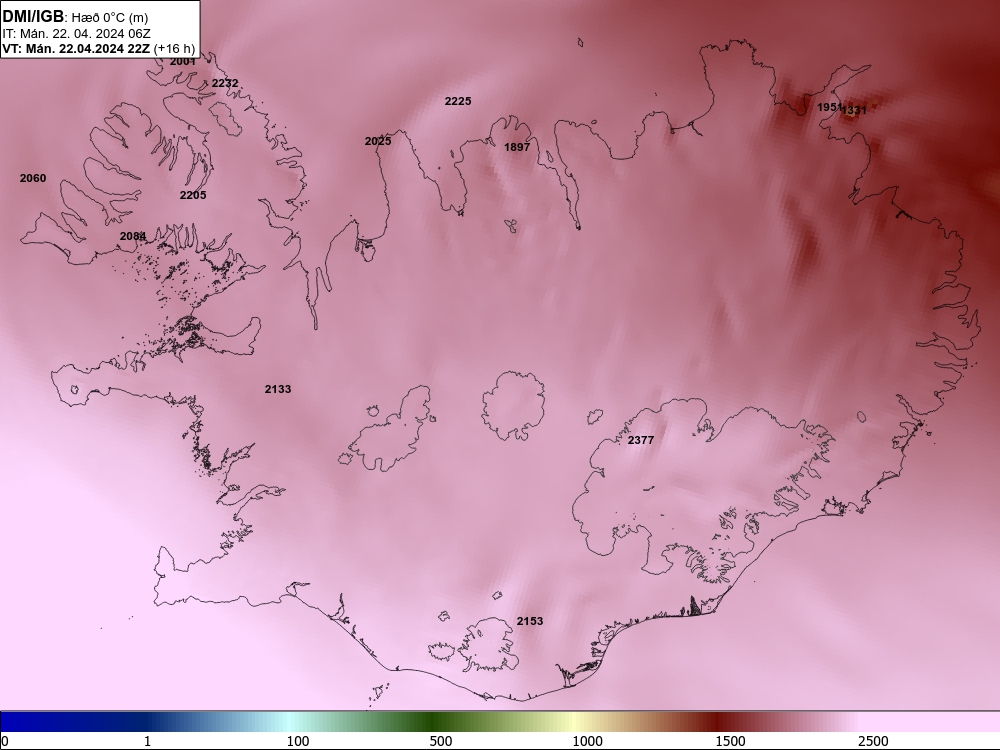The width and height of the screenshot is (1000, 750).
Task: Click the 1951 value label
Action: (x=829, y=107)
